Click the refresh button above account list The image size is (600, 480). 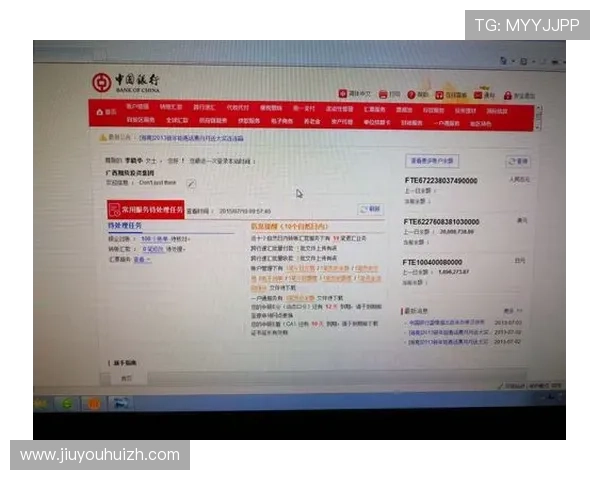coord(518,162)
